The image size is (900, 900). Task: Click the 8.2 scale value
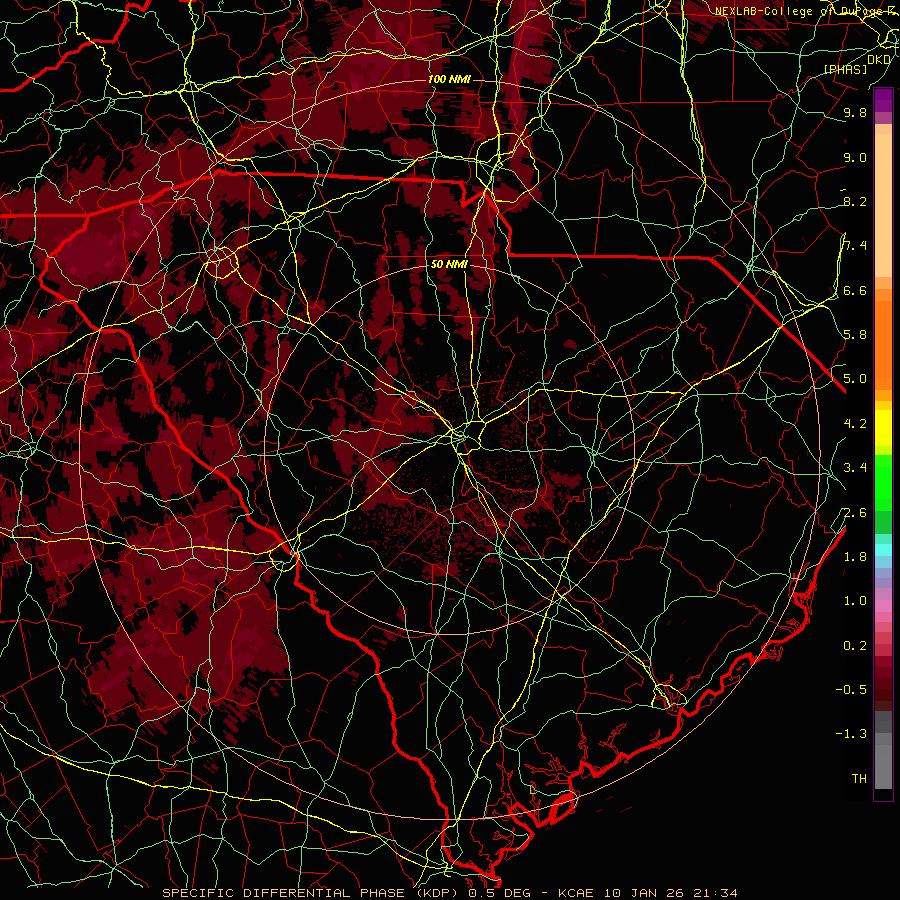tap(855, 202)
